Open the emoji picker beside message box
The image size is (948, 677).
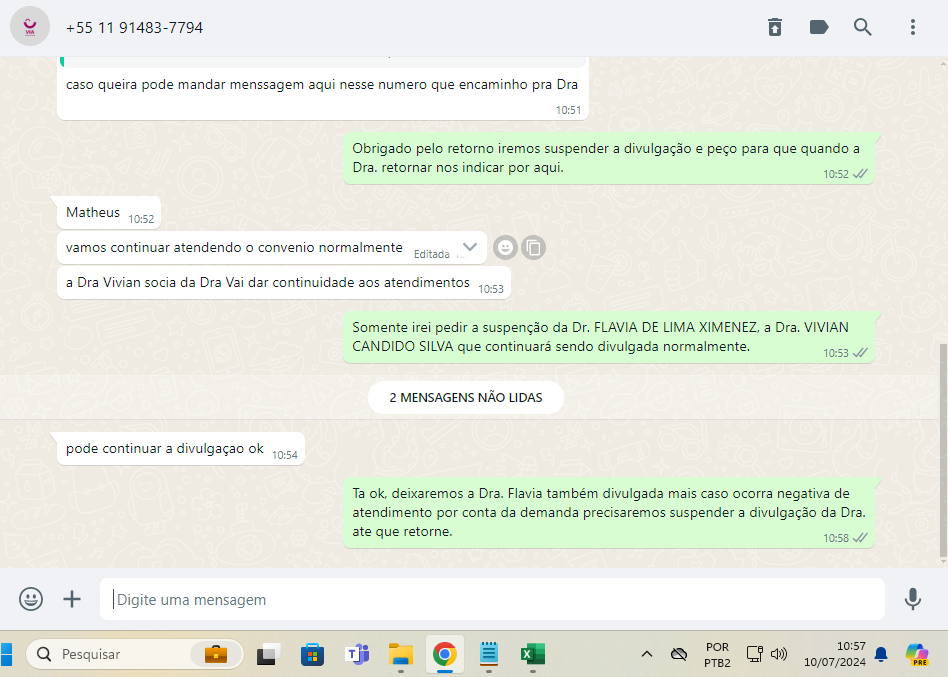(31, 599)
